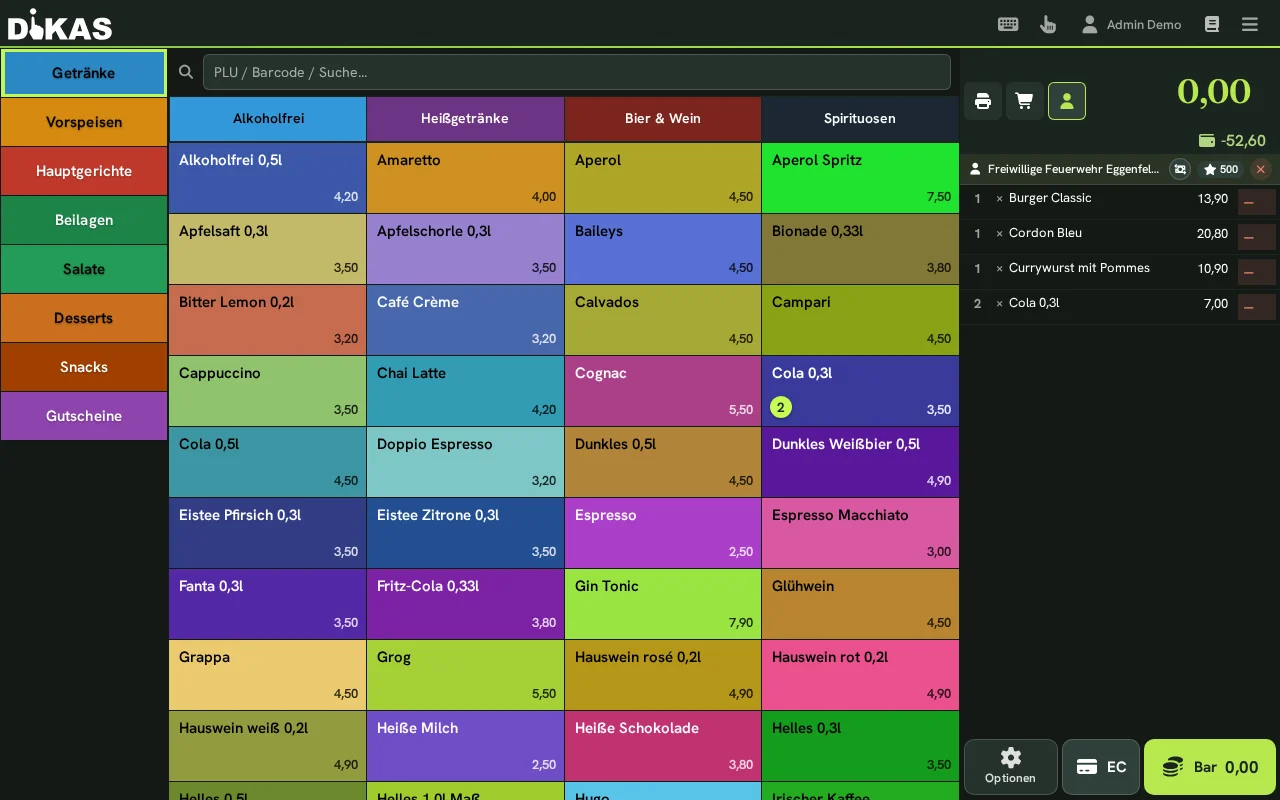Add the green Aperol Spritz tile
This screenshot has width=1280, height=800.
point(860,178)
